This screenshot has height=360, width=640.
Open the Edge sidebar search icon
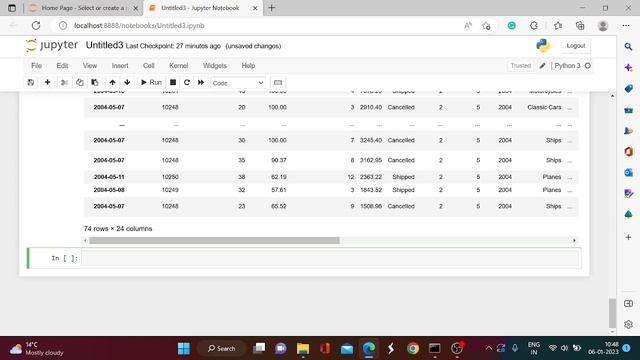coord(629,47)
